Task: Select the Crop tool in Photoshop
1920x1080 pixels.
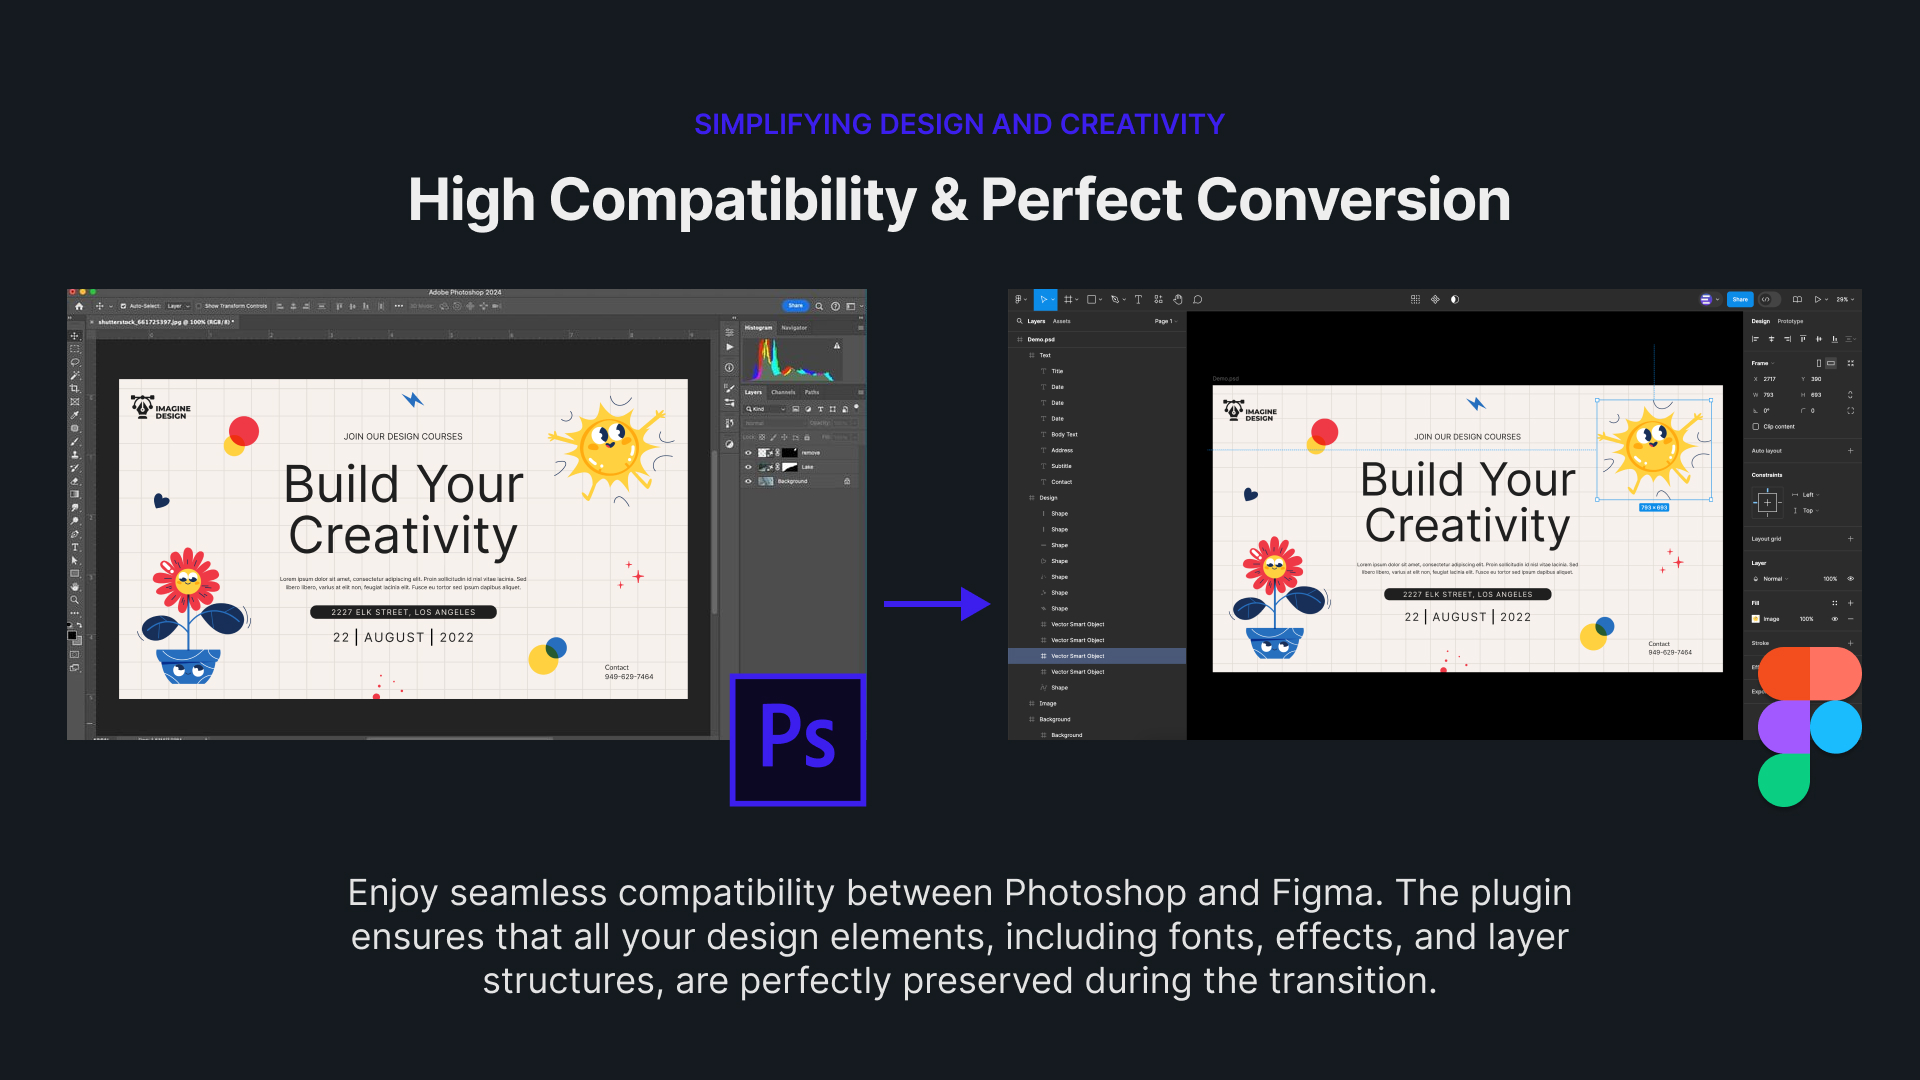Action: click(75, 388)
